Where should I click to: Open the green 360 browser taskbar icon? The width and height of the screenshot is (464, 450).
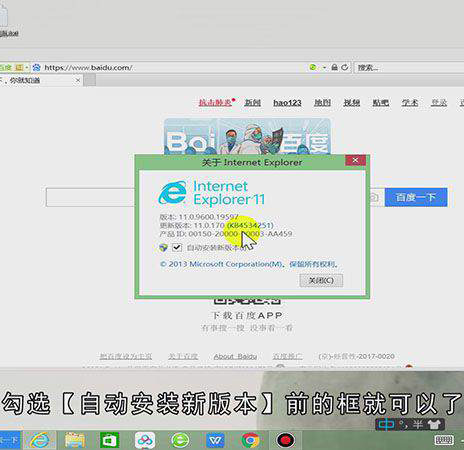pos(180,441)
